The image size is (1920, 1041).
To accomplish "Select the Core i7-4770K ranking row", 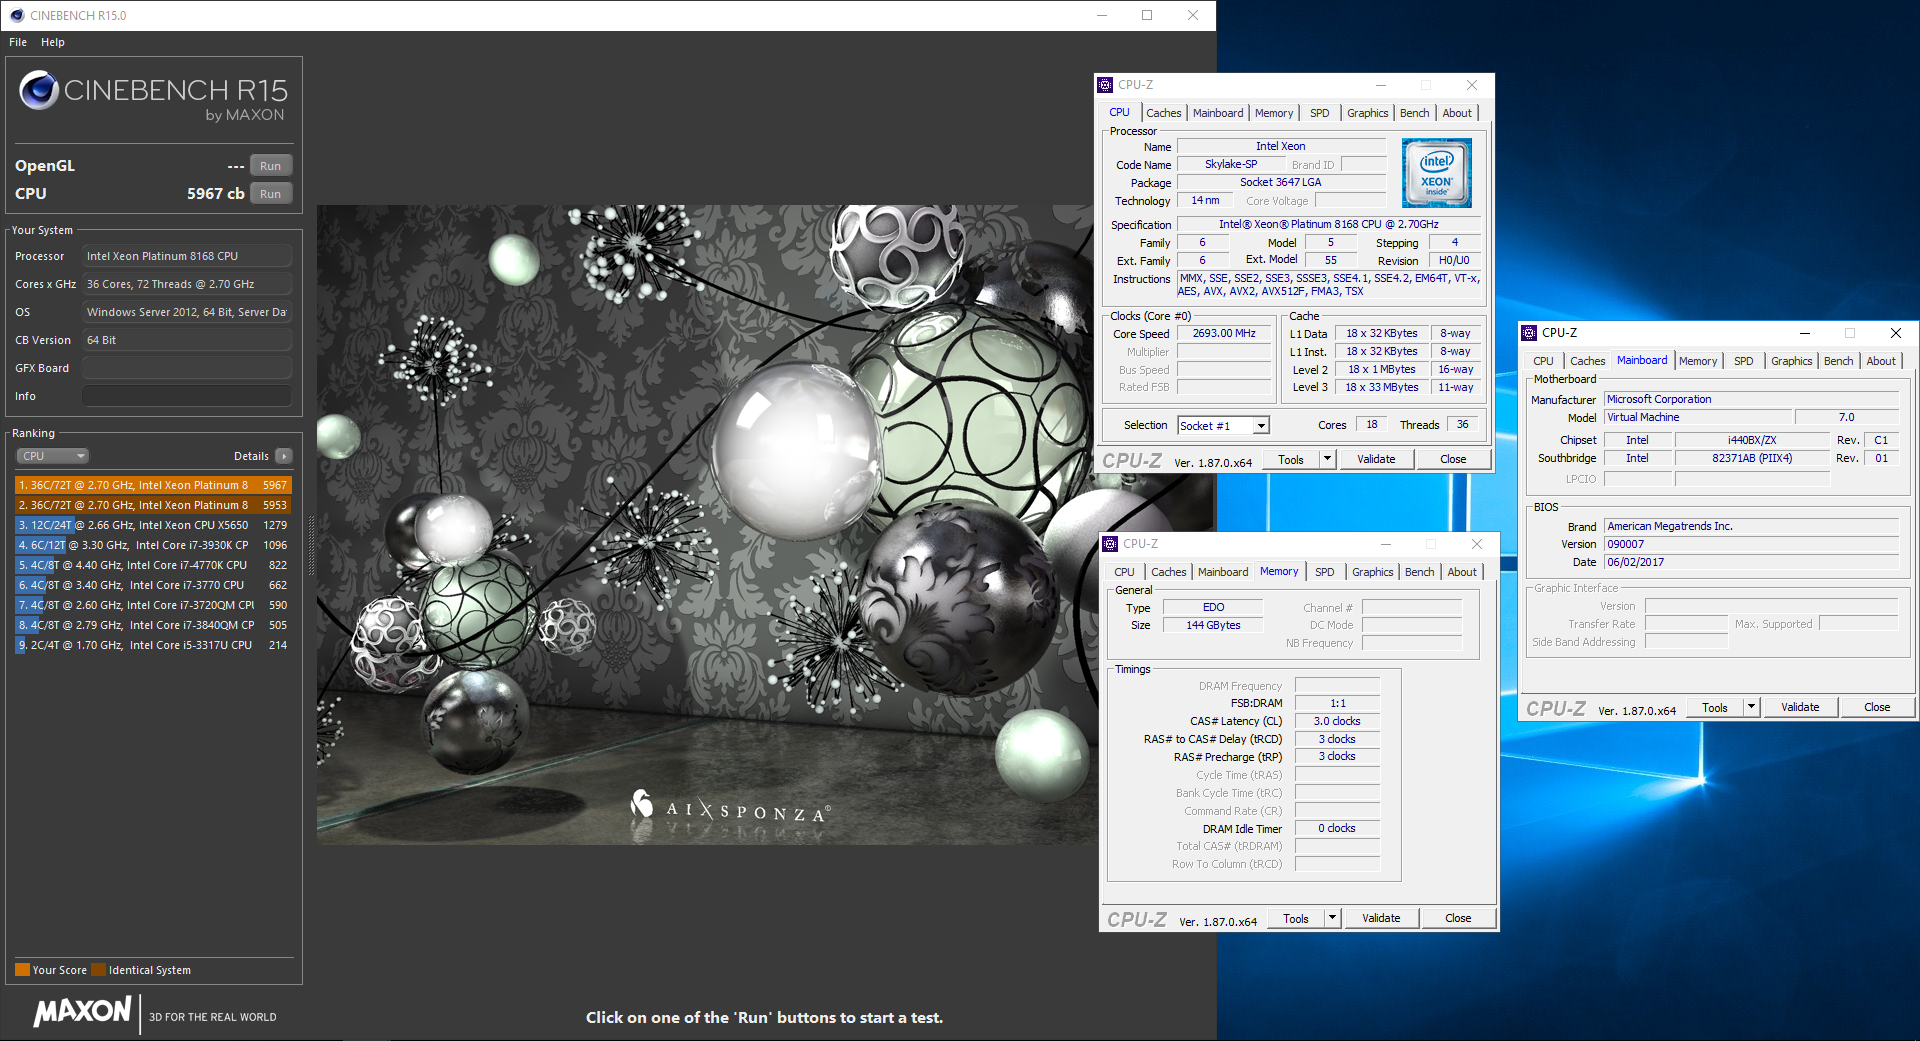I will [153, 565].
